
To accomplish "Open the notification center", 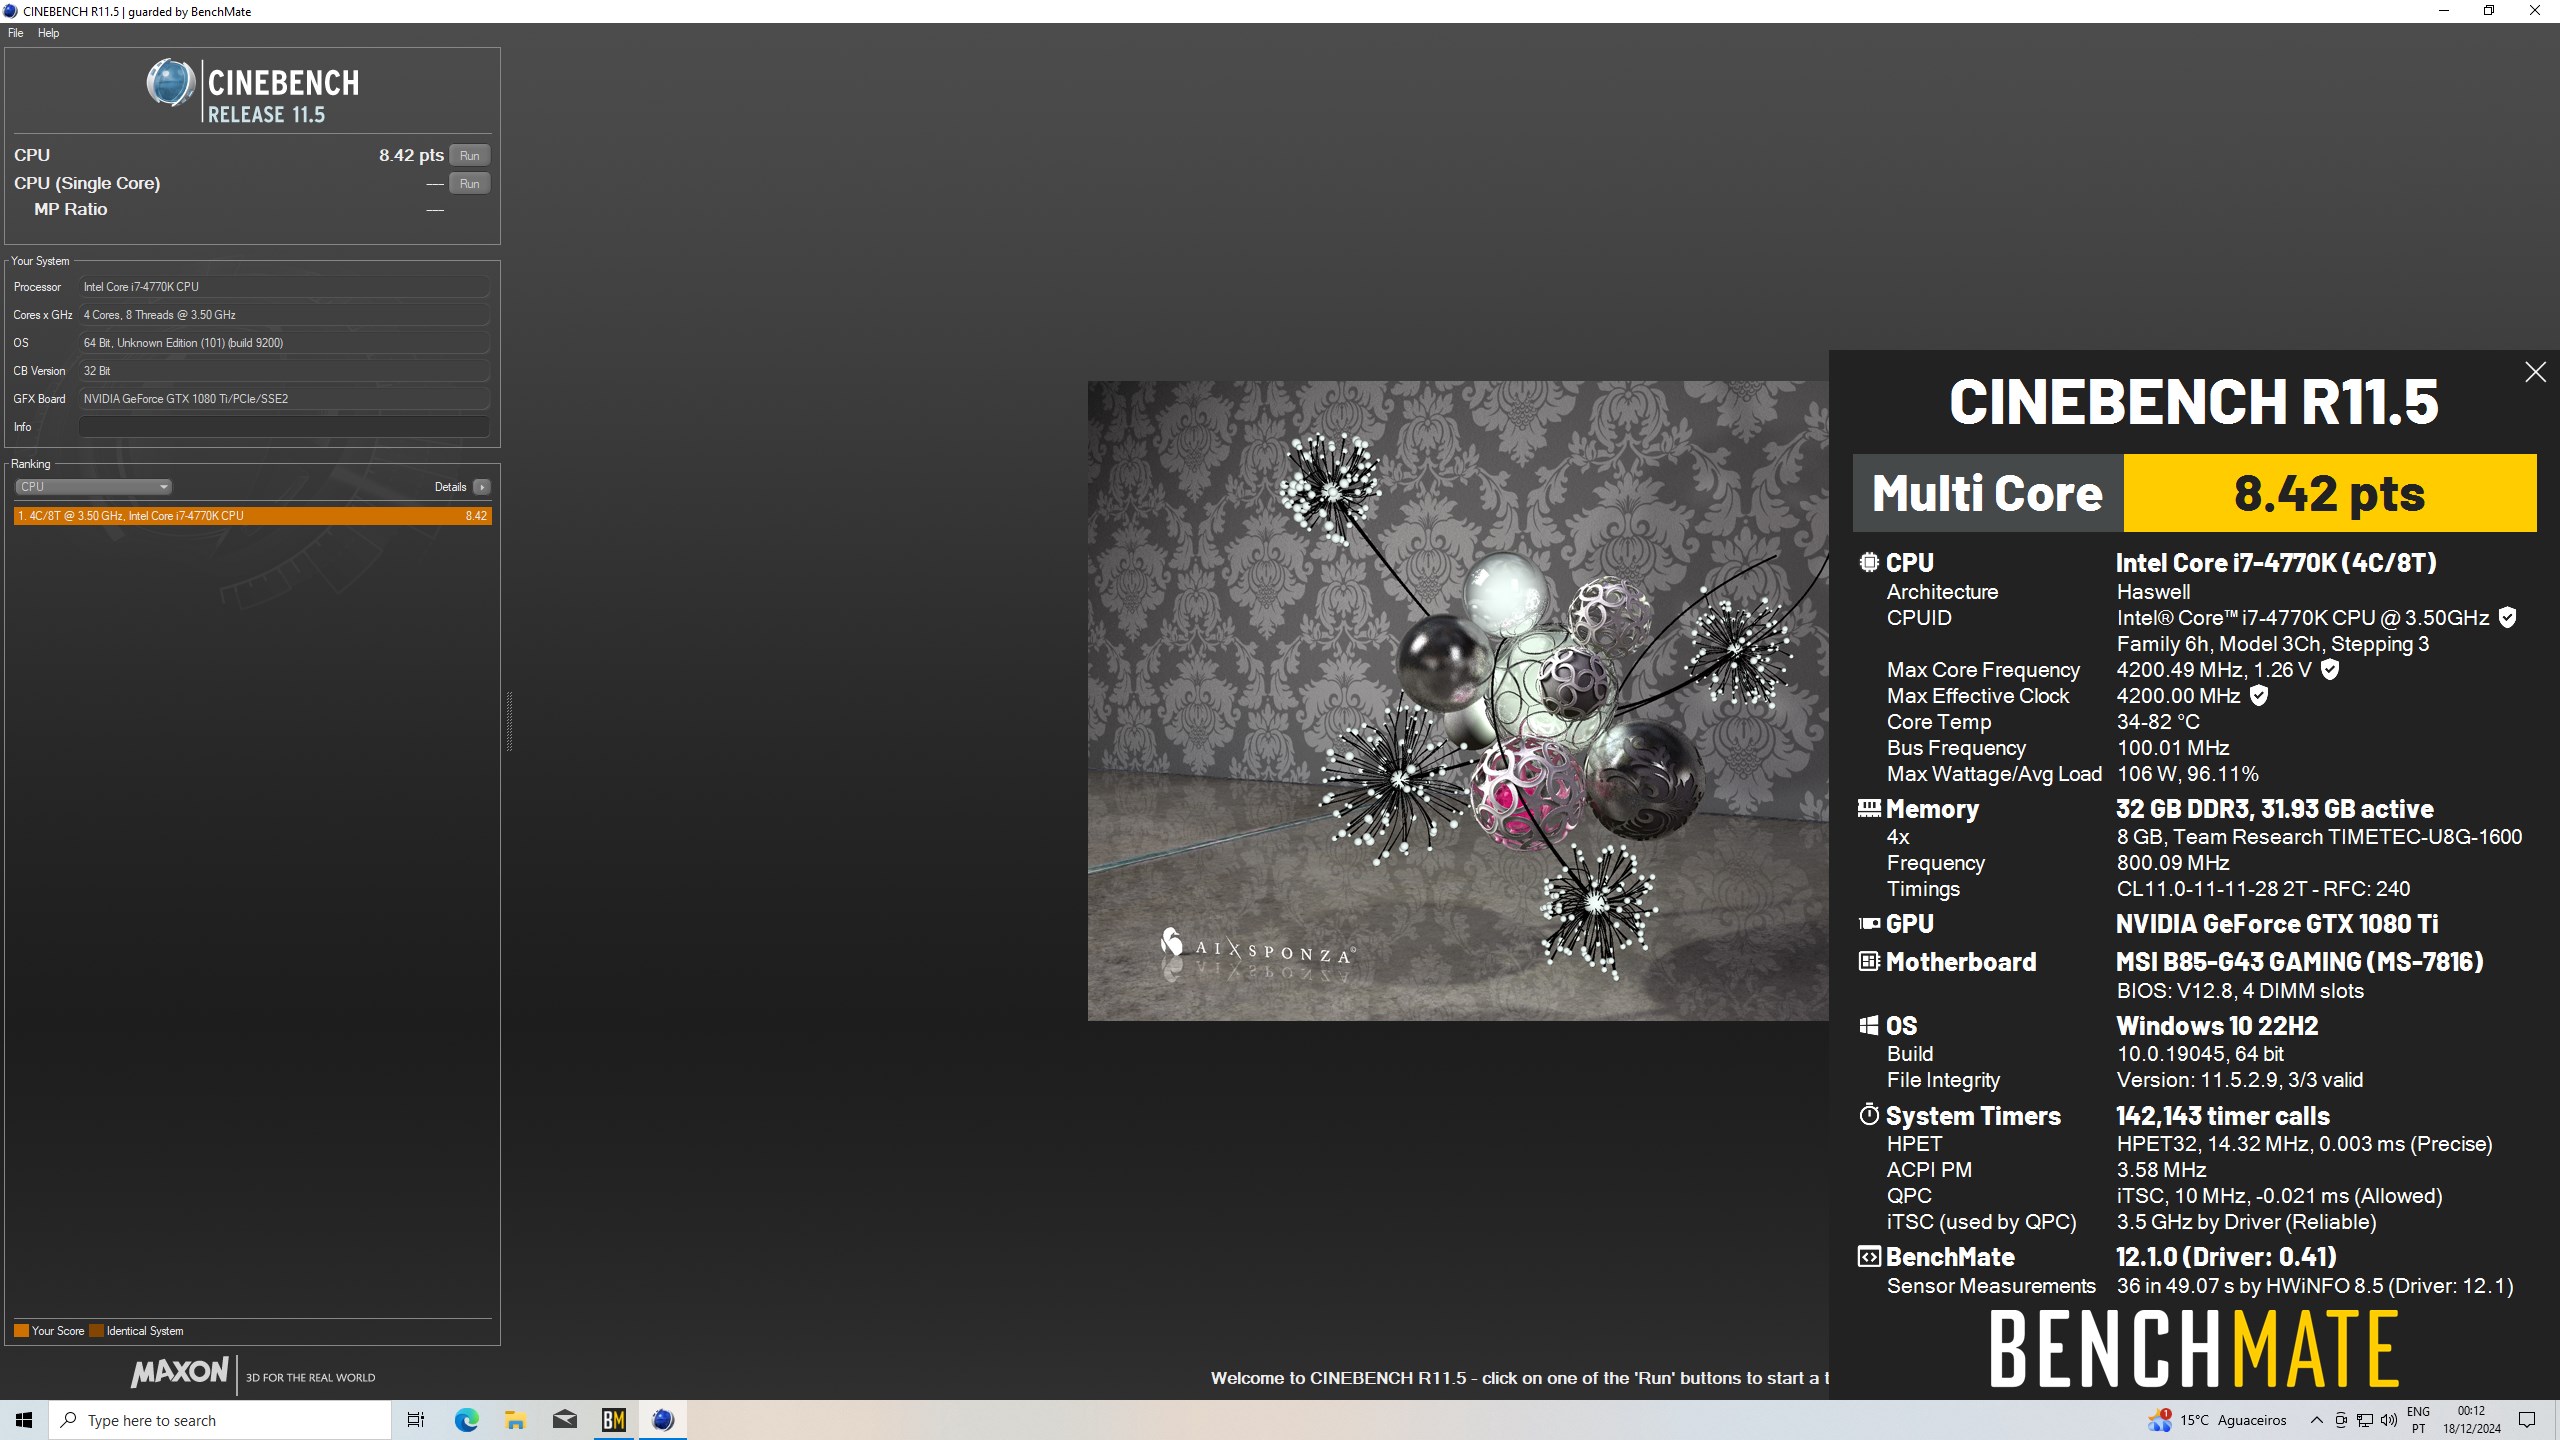I will (2527, 1420).
